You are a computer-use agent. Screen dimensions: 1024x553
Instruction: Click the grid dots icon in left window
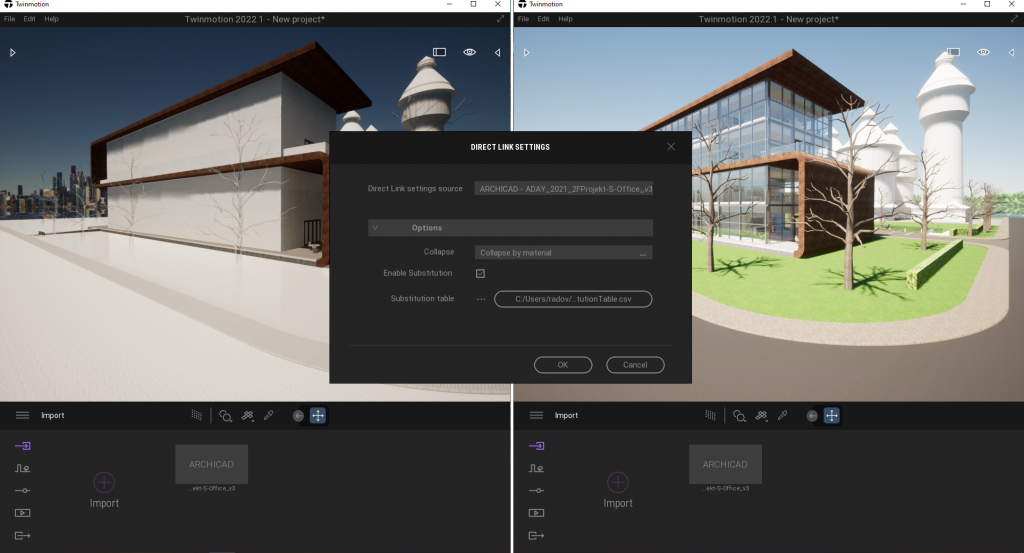(x=197, y=415)
